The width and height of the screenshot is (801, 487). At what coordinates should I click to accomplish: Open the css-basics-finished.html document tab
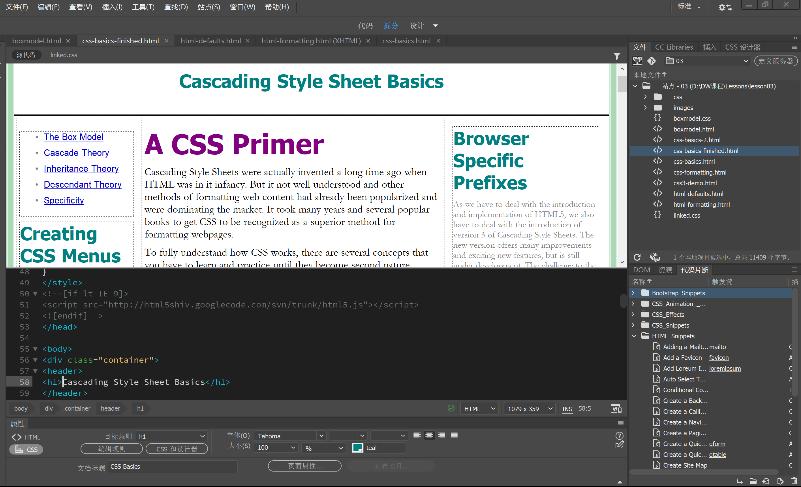[x=121, y=40]
